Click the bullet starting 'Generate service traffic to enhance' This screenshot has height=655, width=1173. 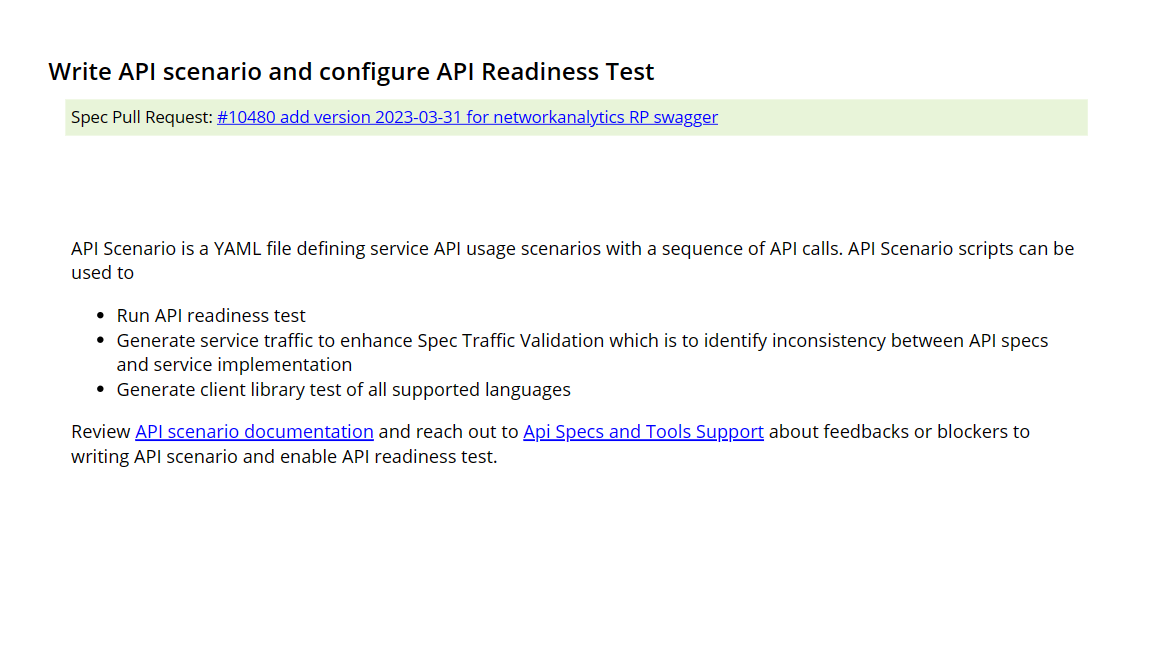(x=582, y=352)
